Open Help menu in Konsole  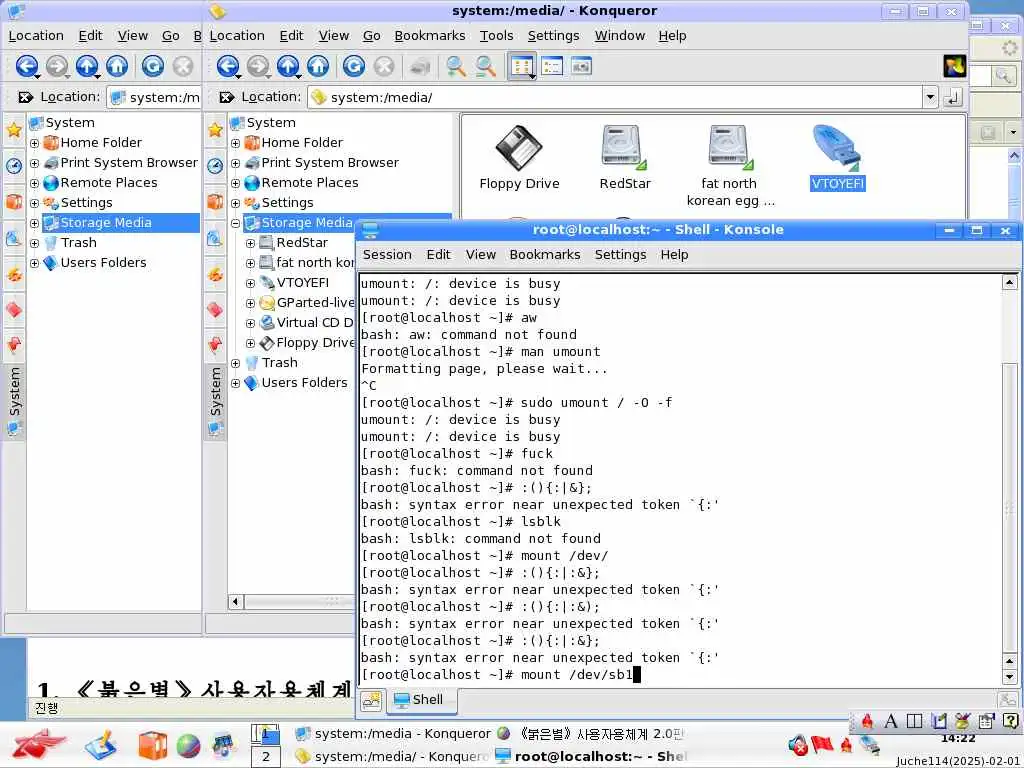(x=674, y=255)
